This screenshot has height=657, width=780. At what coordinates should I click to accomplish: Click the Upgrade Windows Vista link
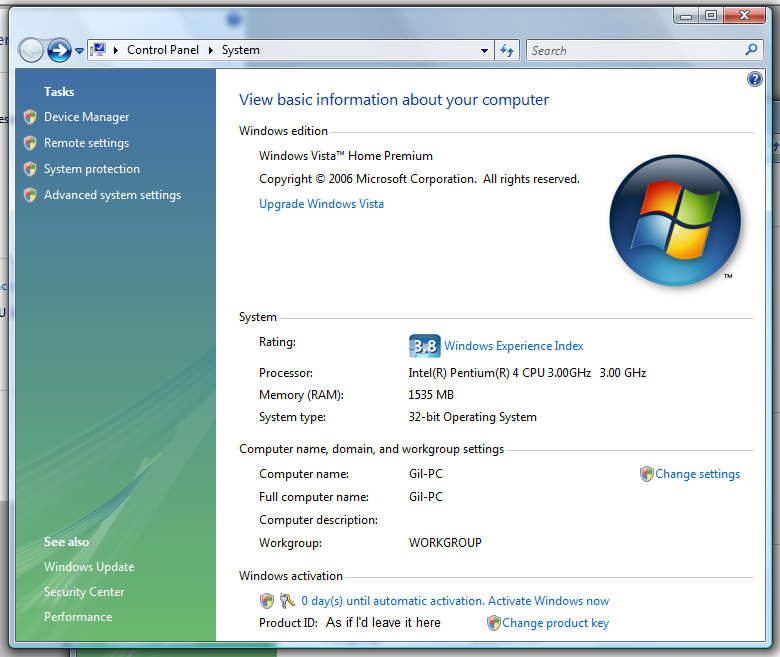[x=321, y=204]
